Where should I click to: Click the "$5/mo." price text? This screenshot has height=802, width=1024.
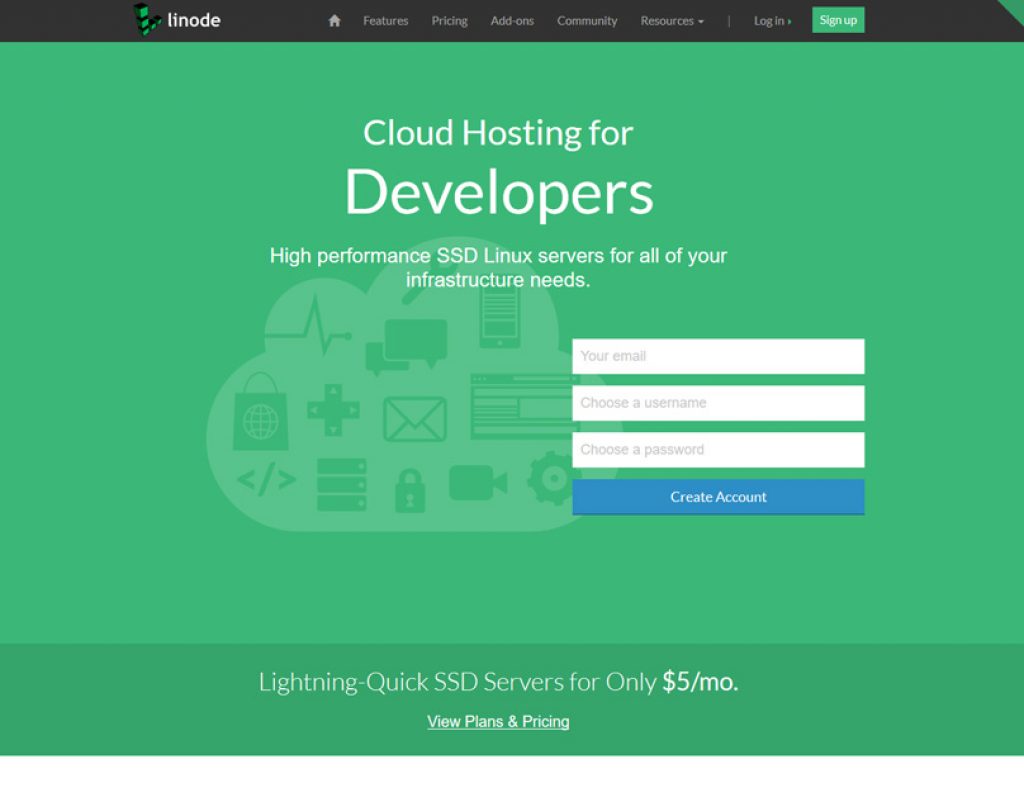pos(700,682)
